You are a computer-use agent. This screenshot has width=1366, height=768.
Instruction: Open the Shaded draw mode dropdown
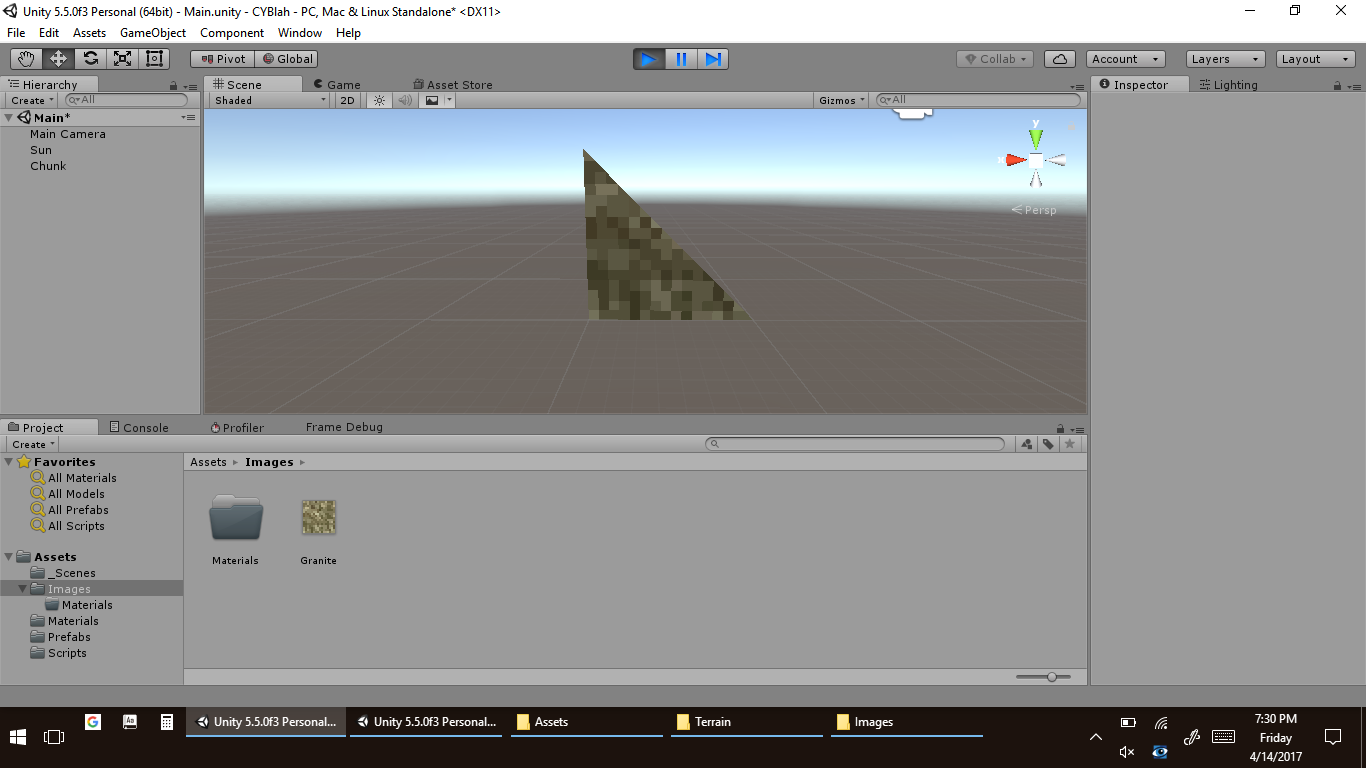(x=270, y=100)
